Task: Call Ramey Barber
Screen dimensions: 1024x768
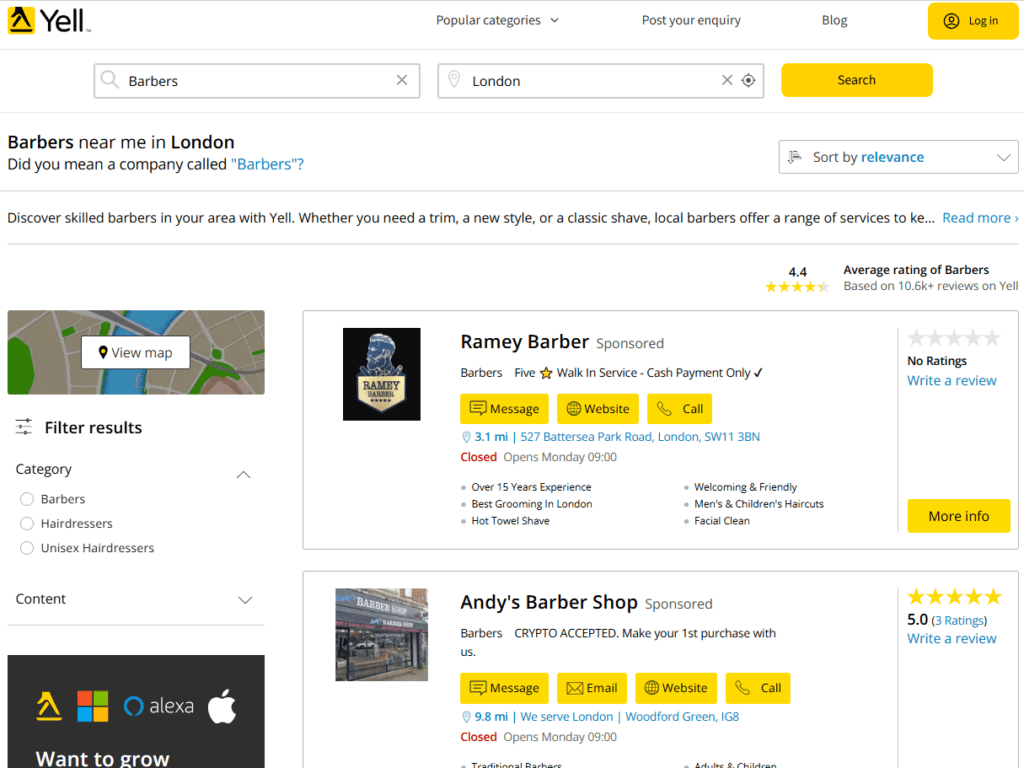Action: tap(679, 409)
